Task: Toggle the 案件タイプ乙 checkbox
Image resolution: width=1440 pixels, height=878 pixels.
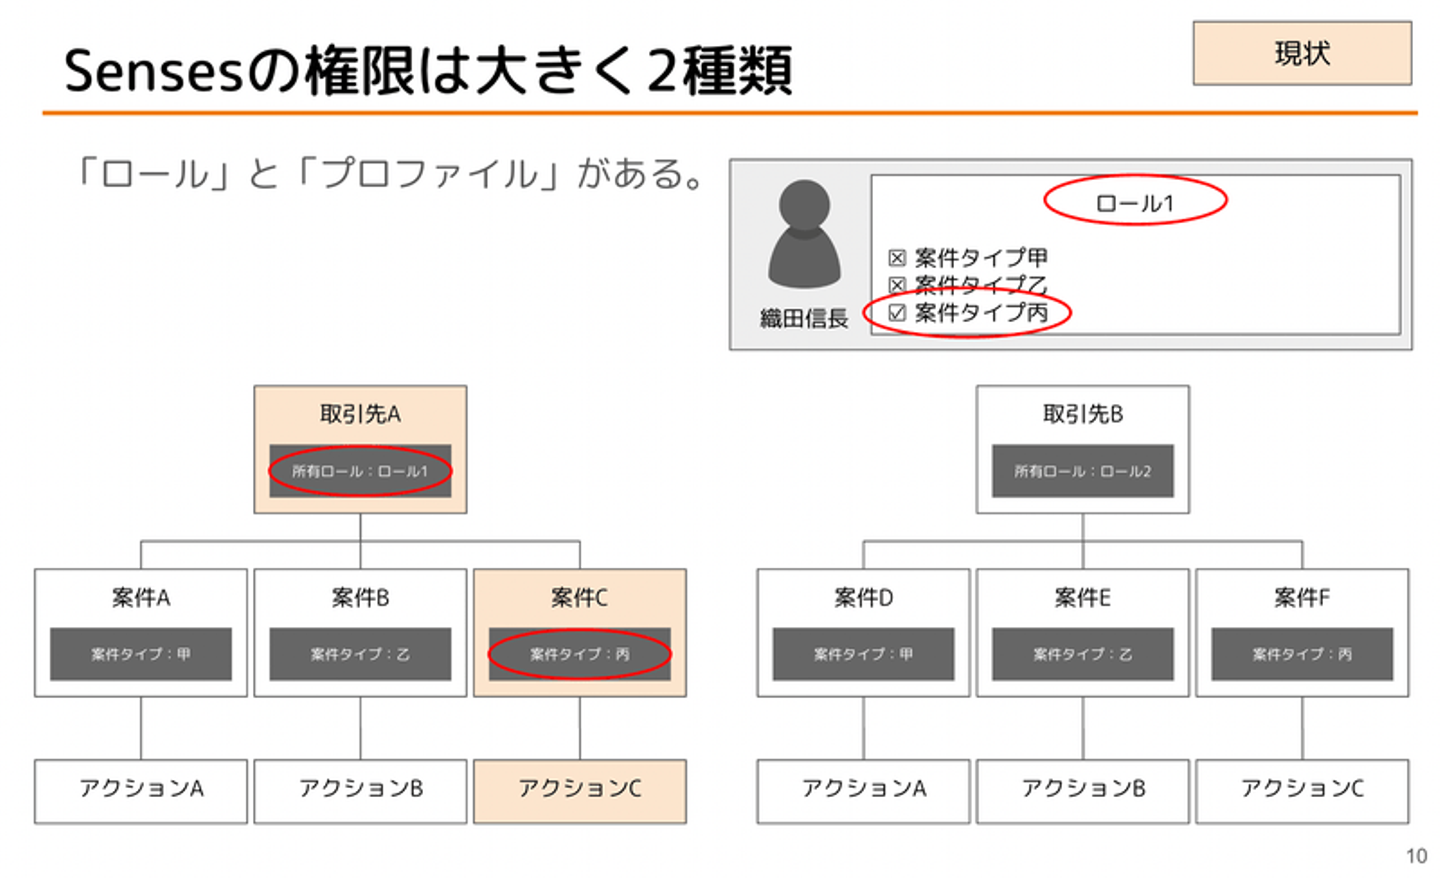Action: (x=897, y=285)
